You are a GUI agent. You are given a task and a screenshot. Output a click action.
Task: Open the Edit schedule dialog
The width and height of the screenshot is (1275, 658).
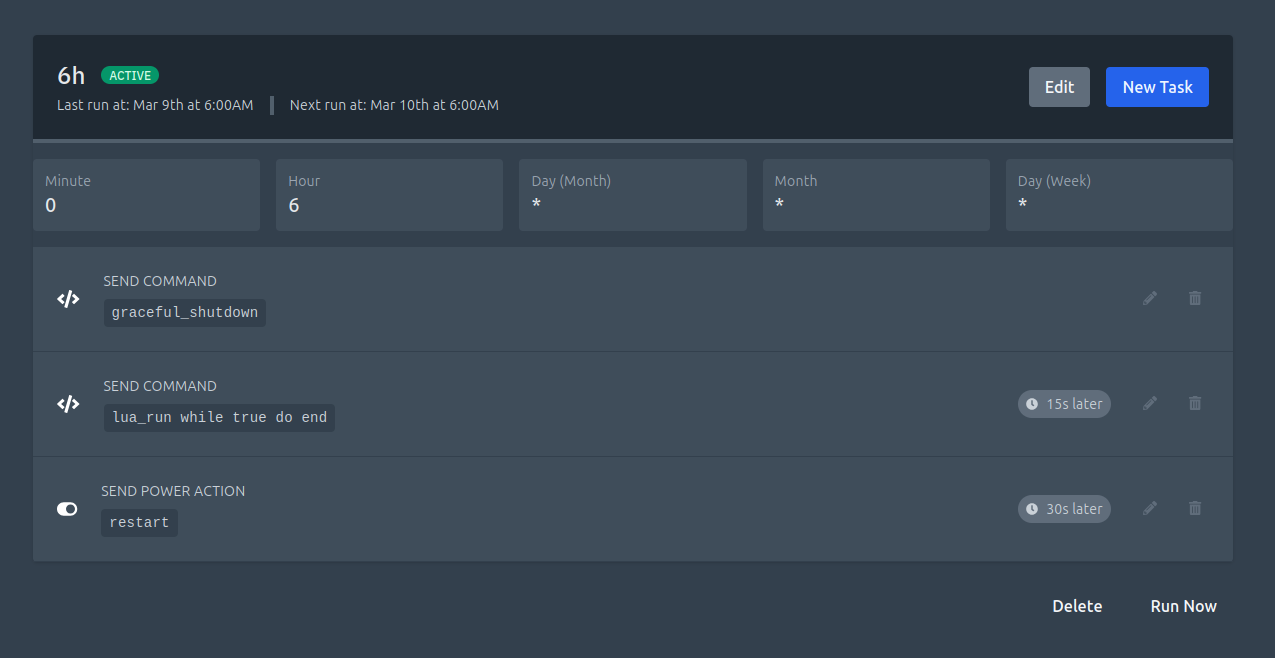click(1059, 87)
